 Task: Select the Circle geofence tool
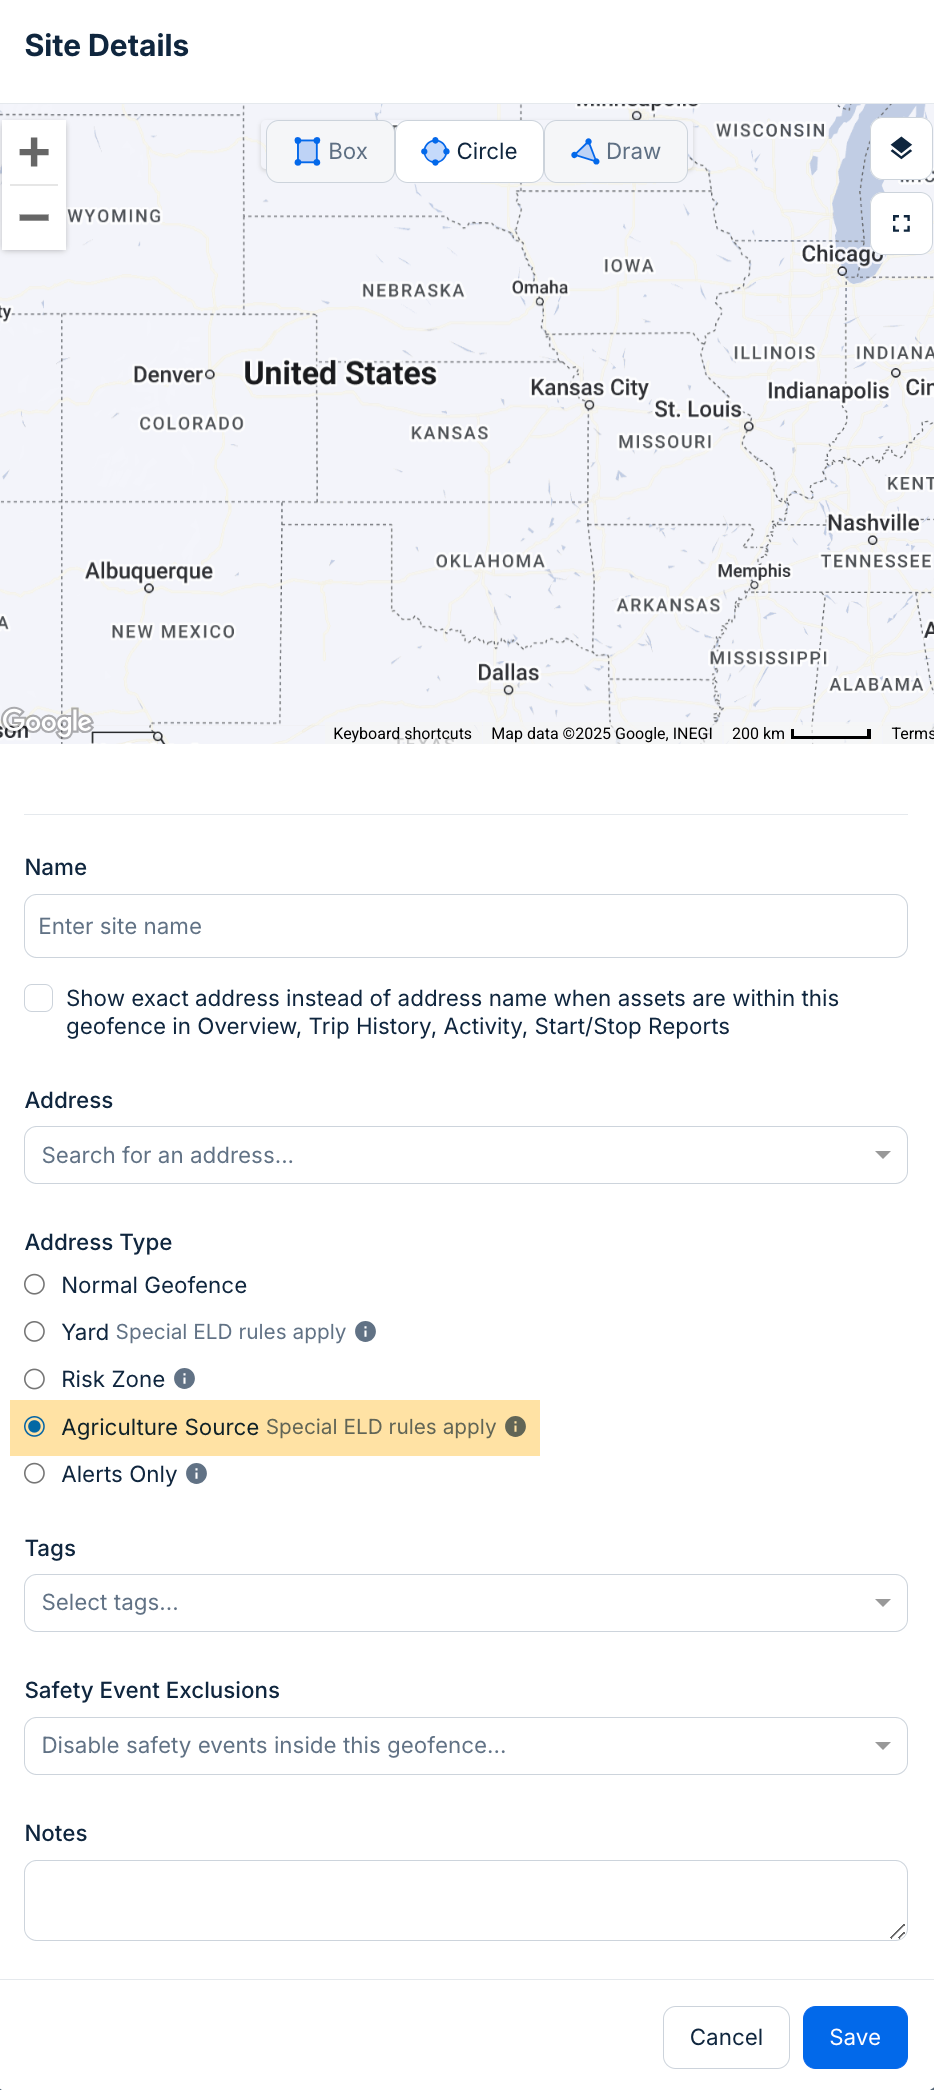coord(469,152)
